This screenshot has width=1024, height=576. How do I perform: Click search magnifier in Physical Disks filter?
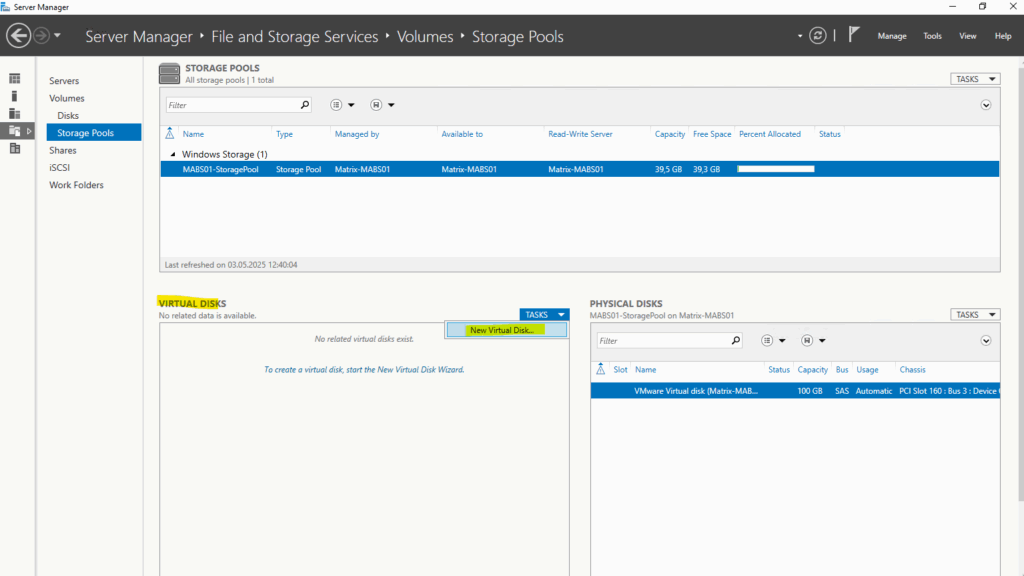[x=735, y=341]
